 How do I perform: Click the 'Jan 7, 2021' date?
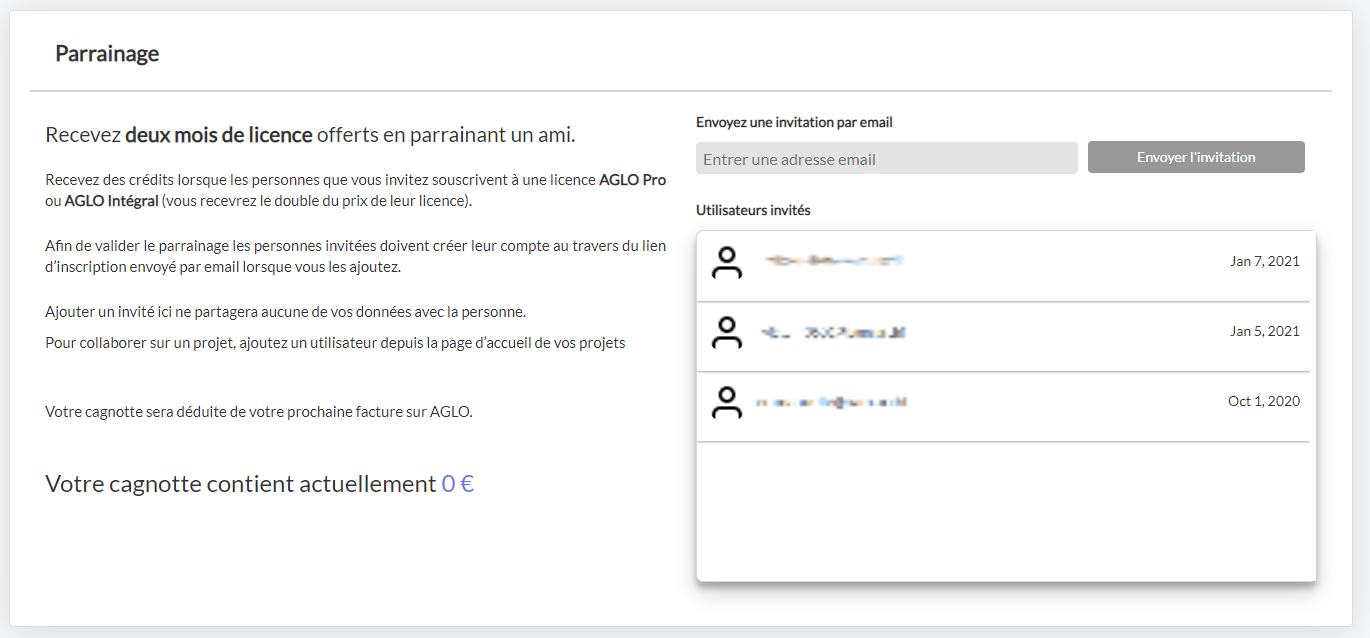(1265, 261)
